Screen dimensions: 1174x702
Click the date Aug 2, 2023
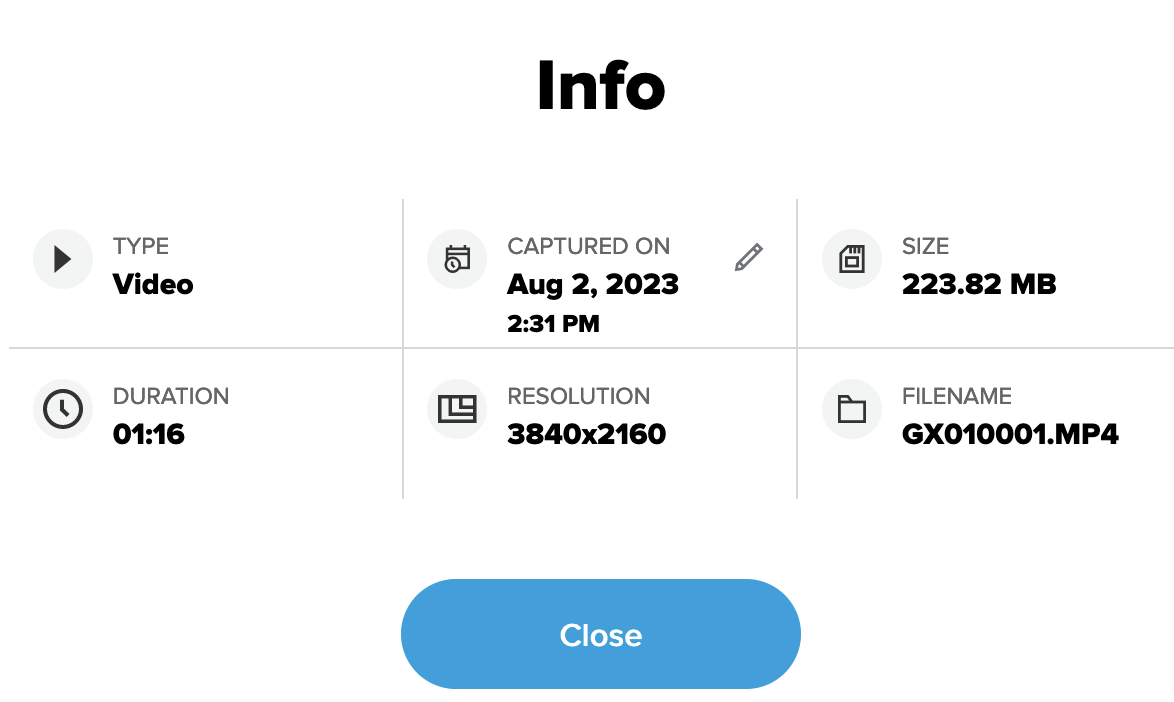point(592,284)
